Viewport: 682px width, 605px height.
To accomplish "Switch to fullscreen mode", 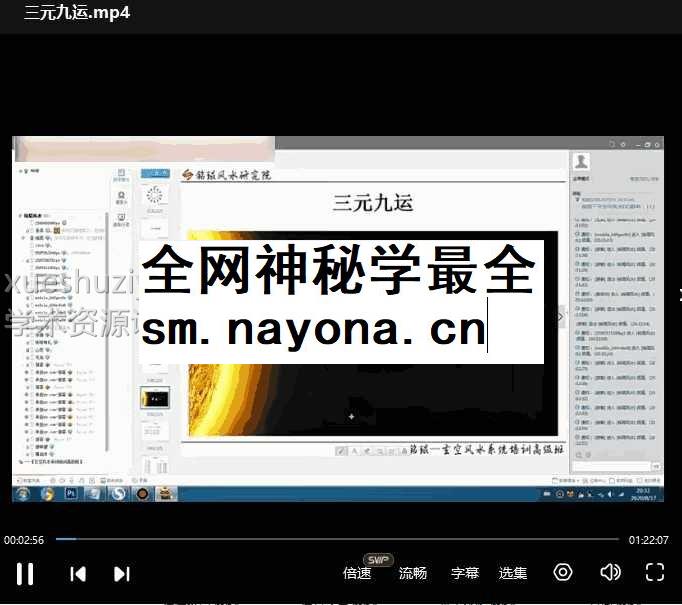I will pos(655,572).
